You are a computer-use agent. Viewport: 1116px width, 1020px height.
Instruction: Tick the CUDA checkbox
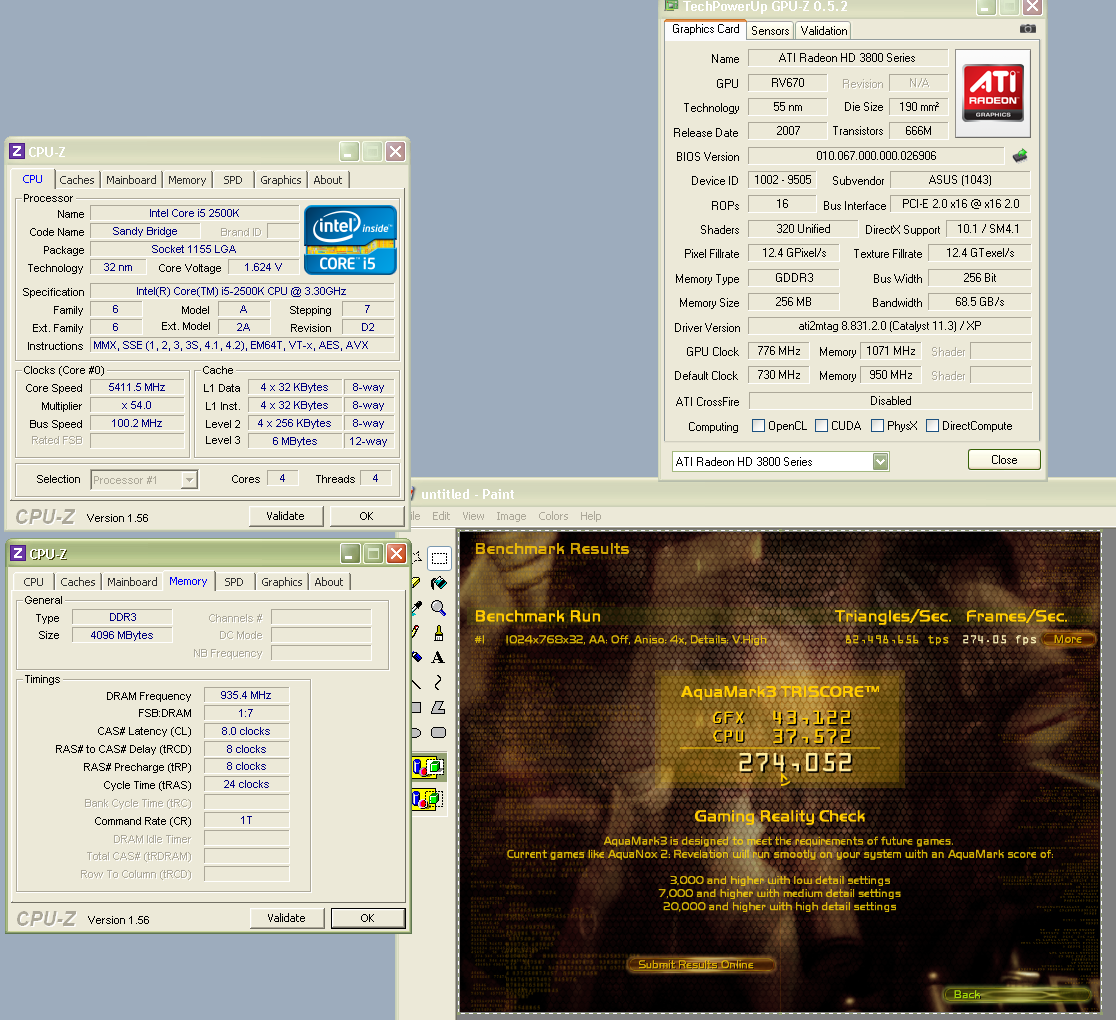coord(821,426)
